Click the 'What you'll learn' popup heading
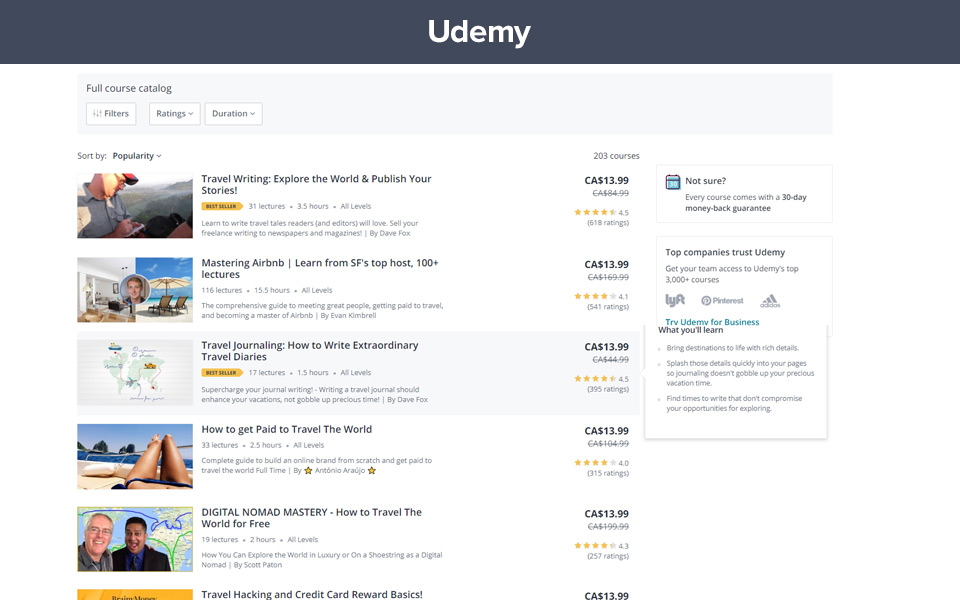This screenshot has height=600, width=960. pos(691,330)
